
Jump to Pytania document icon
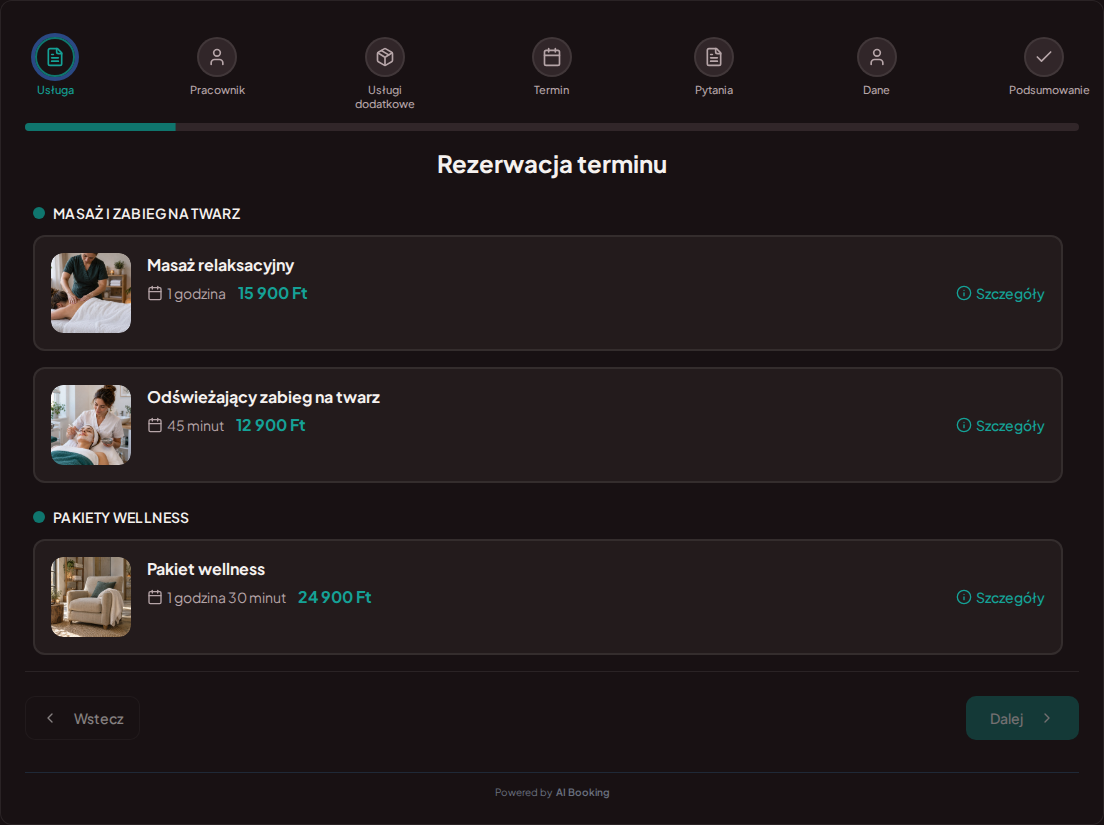point(714,57)
